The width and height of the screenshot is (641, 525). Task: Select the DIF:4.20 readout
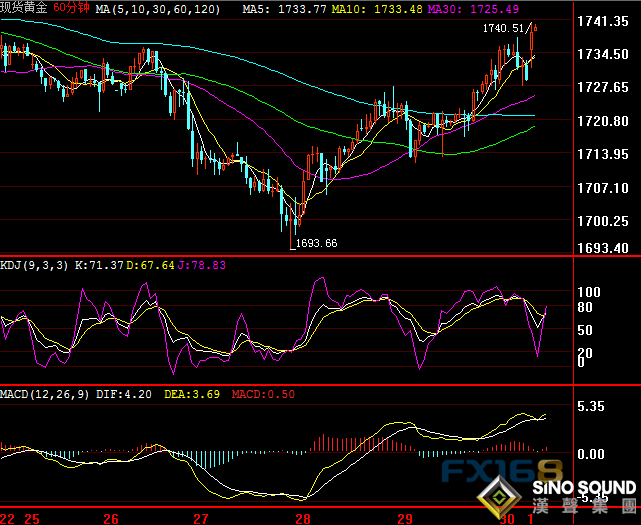[125, 394]
